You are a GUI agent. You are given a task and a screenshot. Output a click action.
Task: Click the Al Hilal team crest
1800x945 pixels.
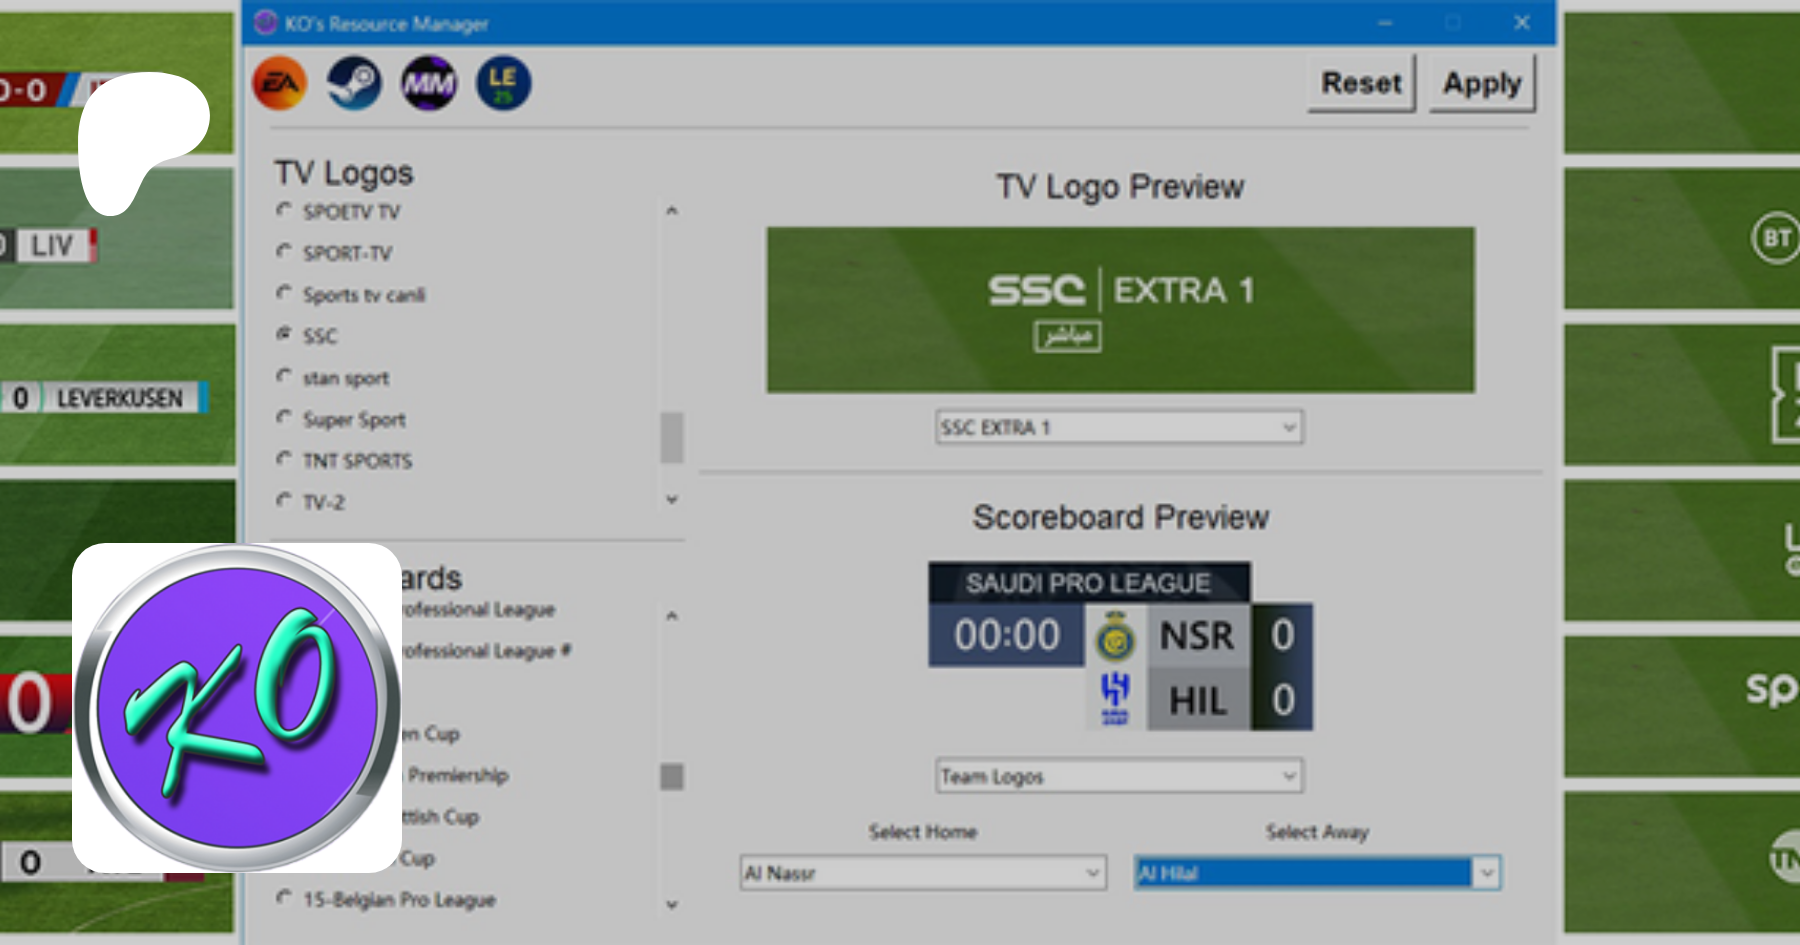point(1115,698)
